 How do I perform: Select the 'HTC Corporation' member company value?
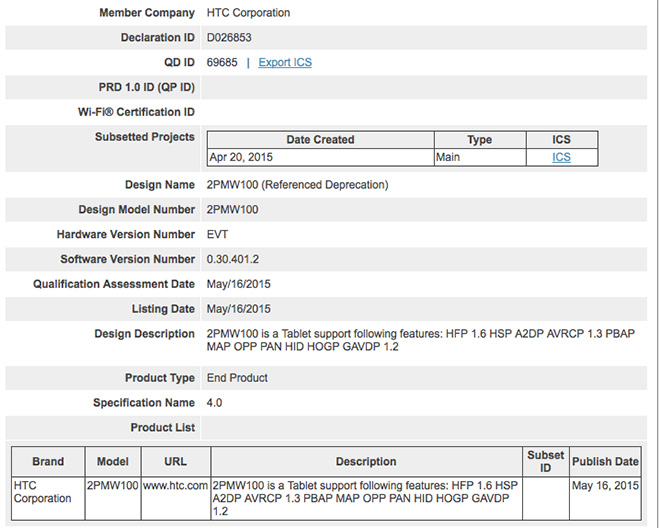click(x=248, y=13)
